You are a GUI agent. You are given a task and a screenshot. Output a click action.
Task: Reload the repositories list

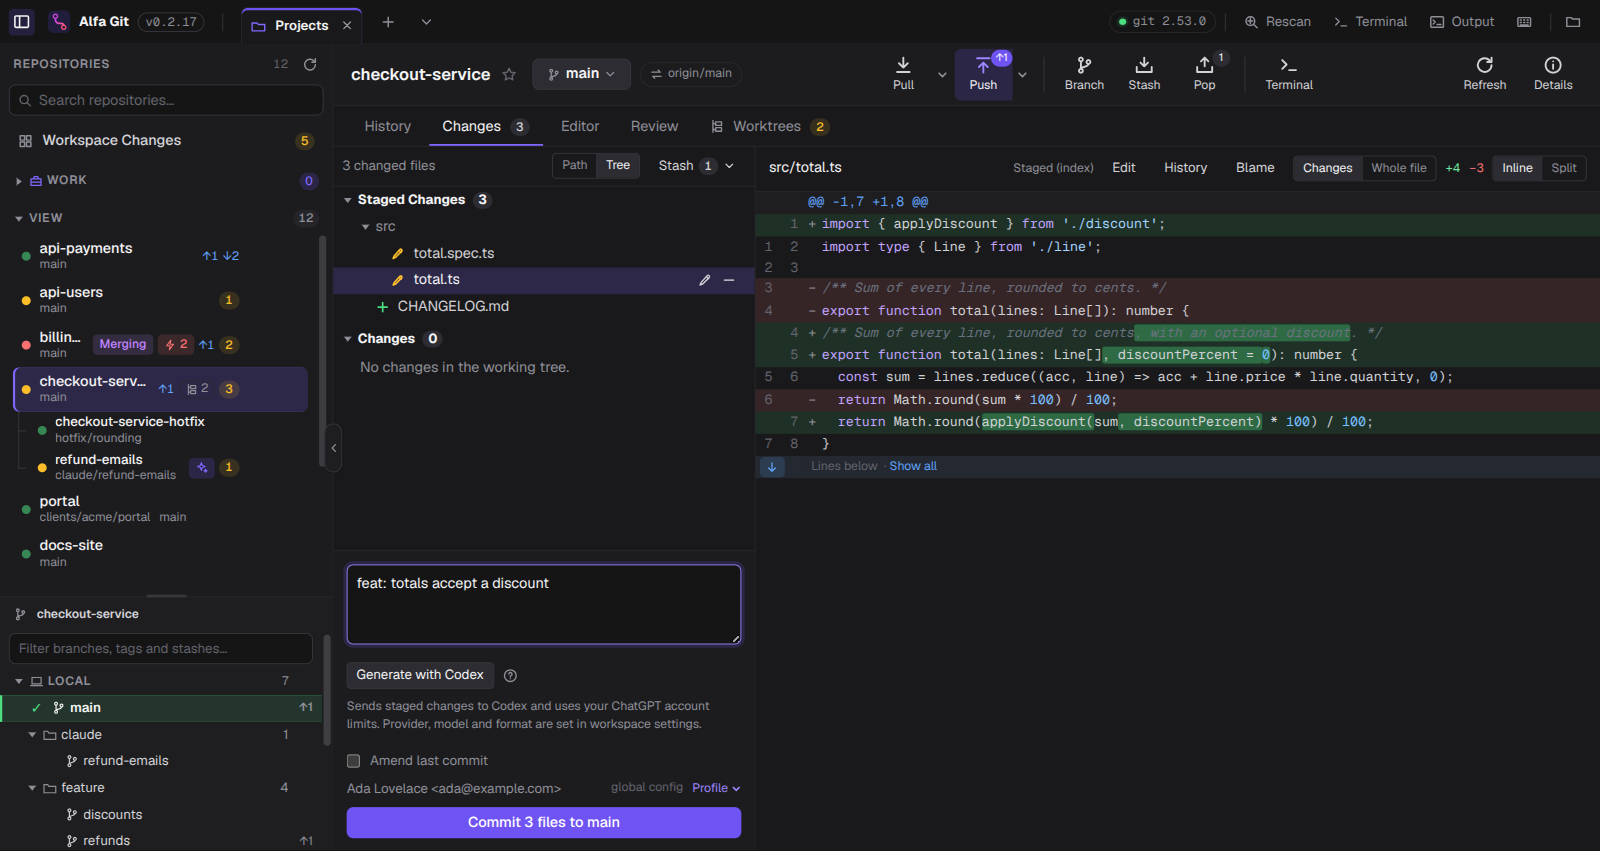click(x=310, y=64)
